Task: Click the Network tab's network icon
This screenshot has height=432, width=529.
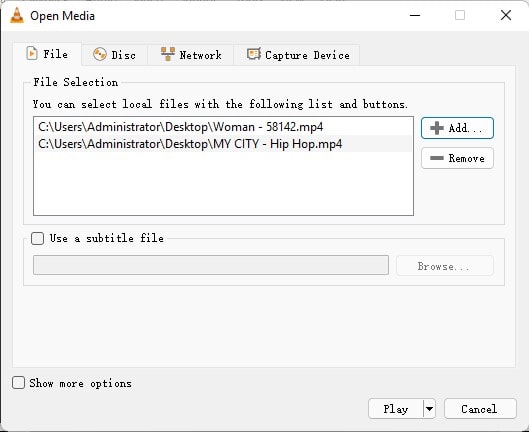Action: [x=168, y=54]
